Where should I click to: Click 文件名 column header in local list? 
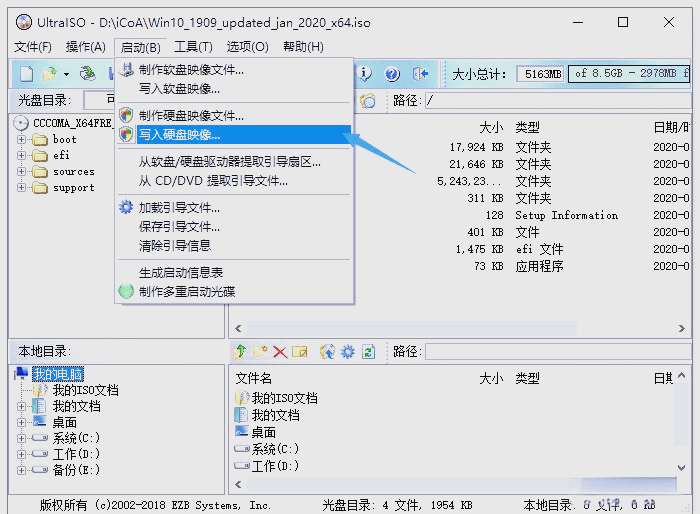click(254, 379)
